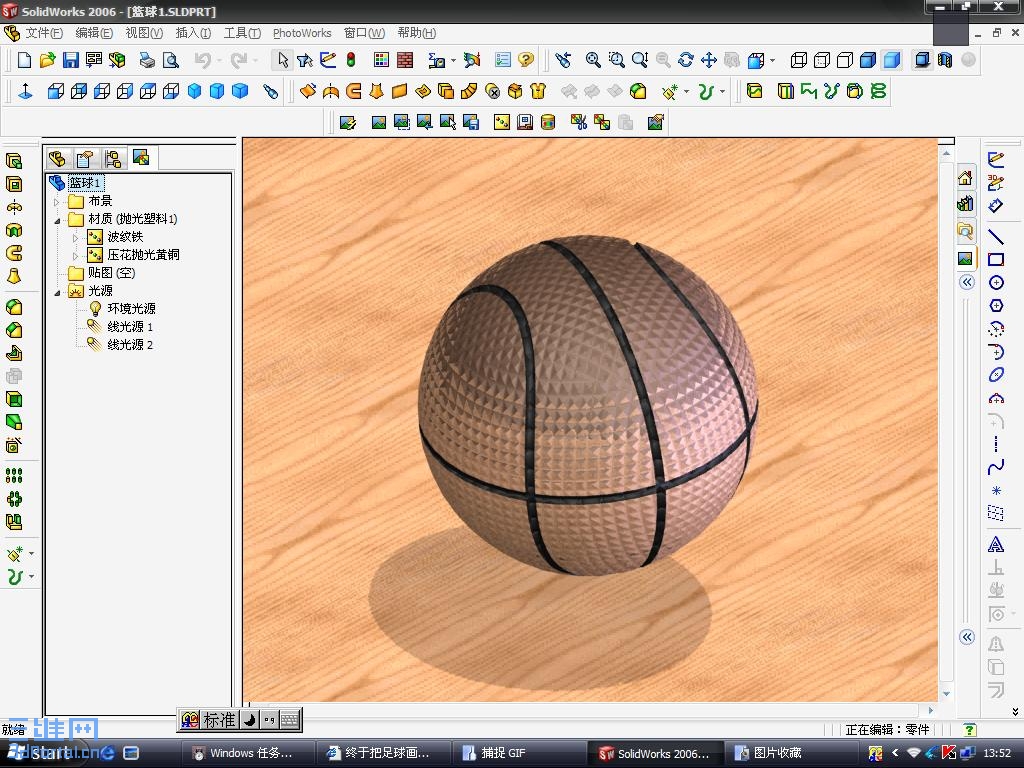Image resolution: width=1024 pixels, height=768 pixels.
Task: Select 线光源 1 in the tree
Action: coord(130,327)
